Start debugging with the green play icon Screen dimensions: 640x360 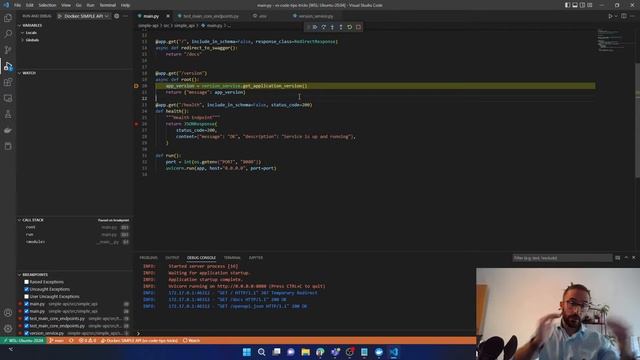pos(60,16)
